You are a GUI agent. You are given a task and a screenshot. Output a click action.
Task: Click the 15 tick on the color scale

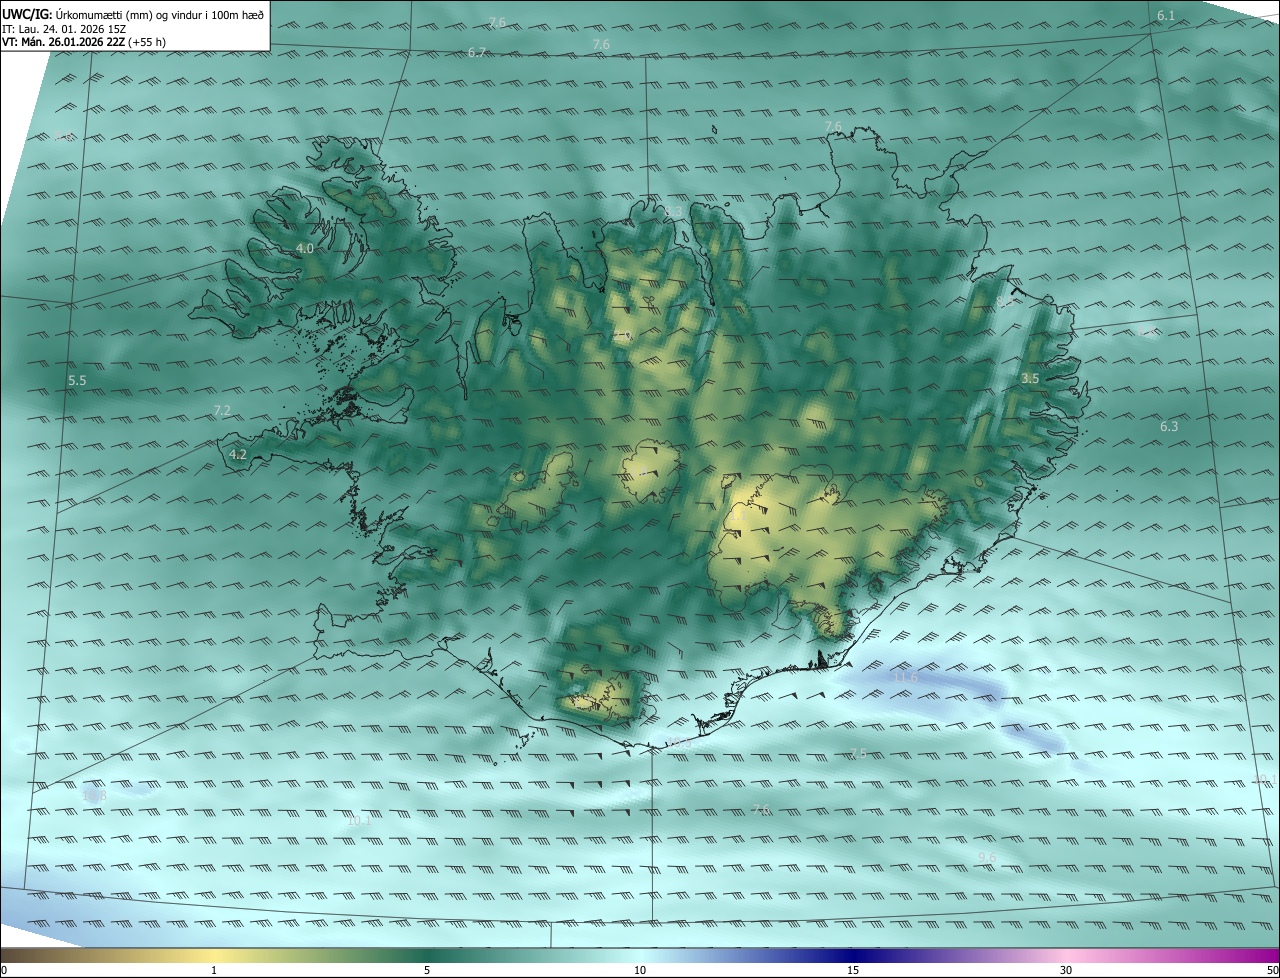point(853,970)
